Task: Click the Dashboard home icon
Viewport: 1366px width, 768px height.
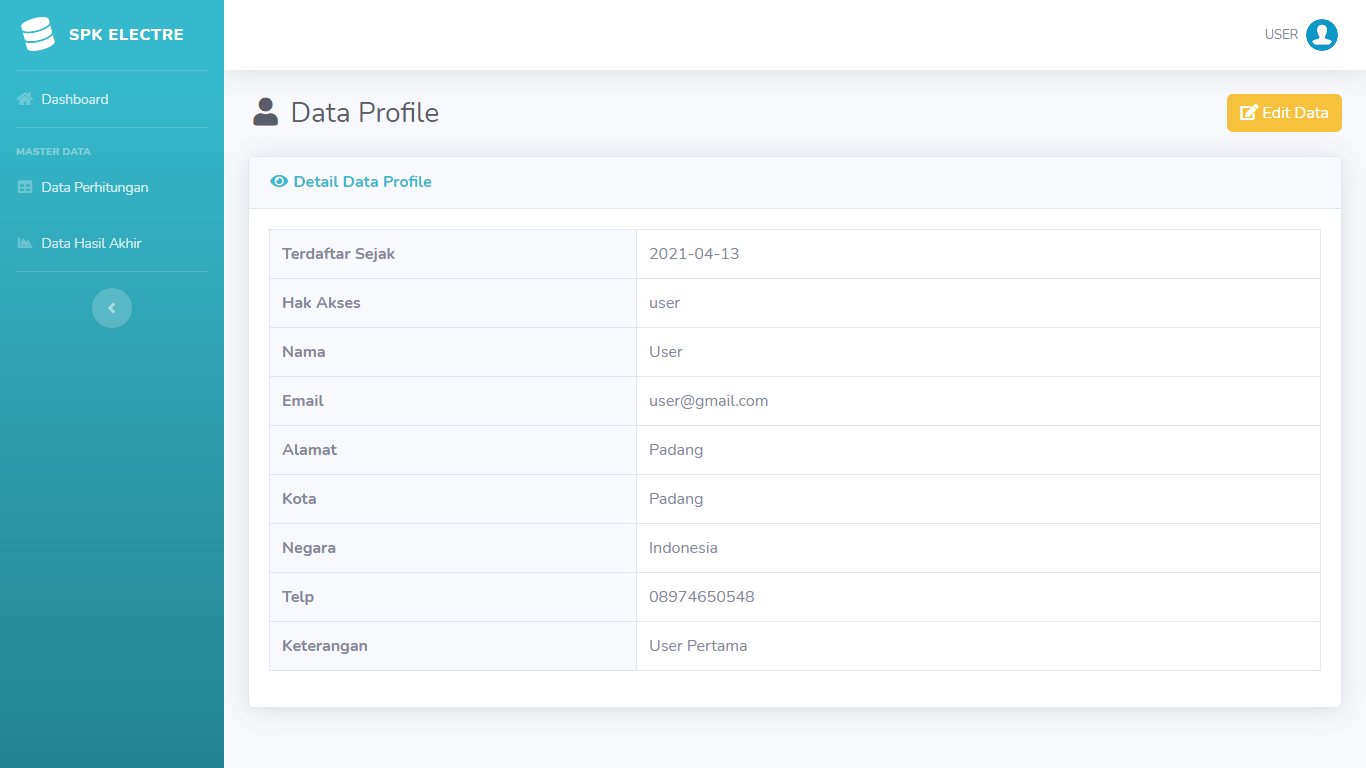Action: [25, 99]
